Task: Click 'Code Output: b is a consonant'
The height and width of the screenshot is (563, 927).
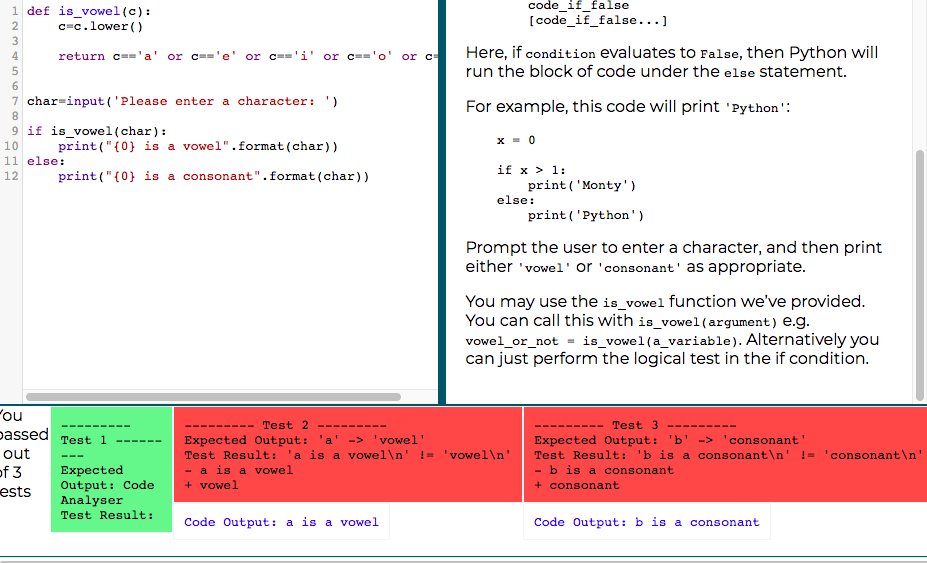Action: 647,522
